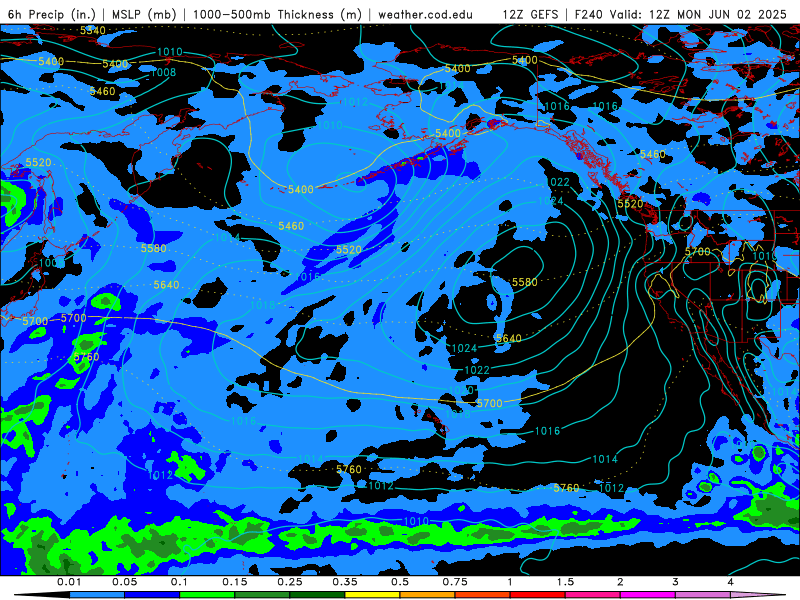Click the 1020 pressure contour label
Image resolution: width=800 pixels, height=600 pixels.
(461, 390)
